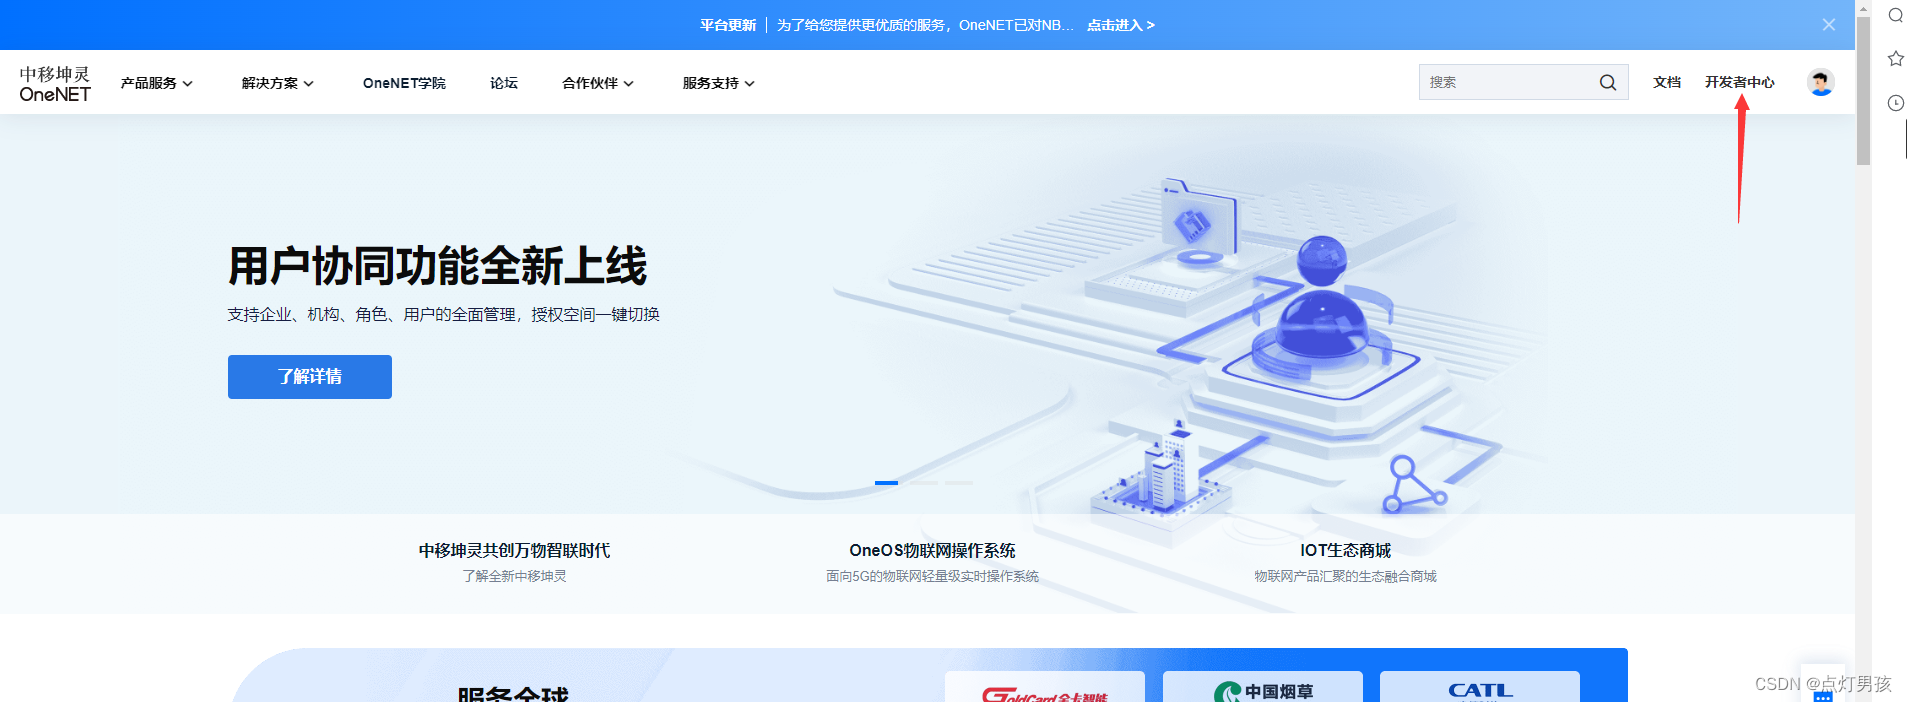Click 点击进入 in the top banner
The image size is (1907, 702).
click(x=1121, y=25)
